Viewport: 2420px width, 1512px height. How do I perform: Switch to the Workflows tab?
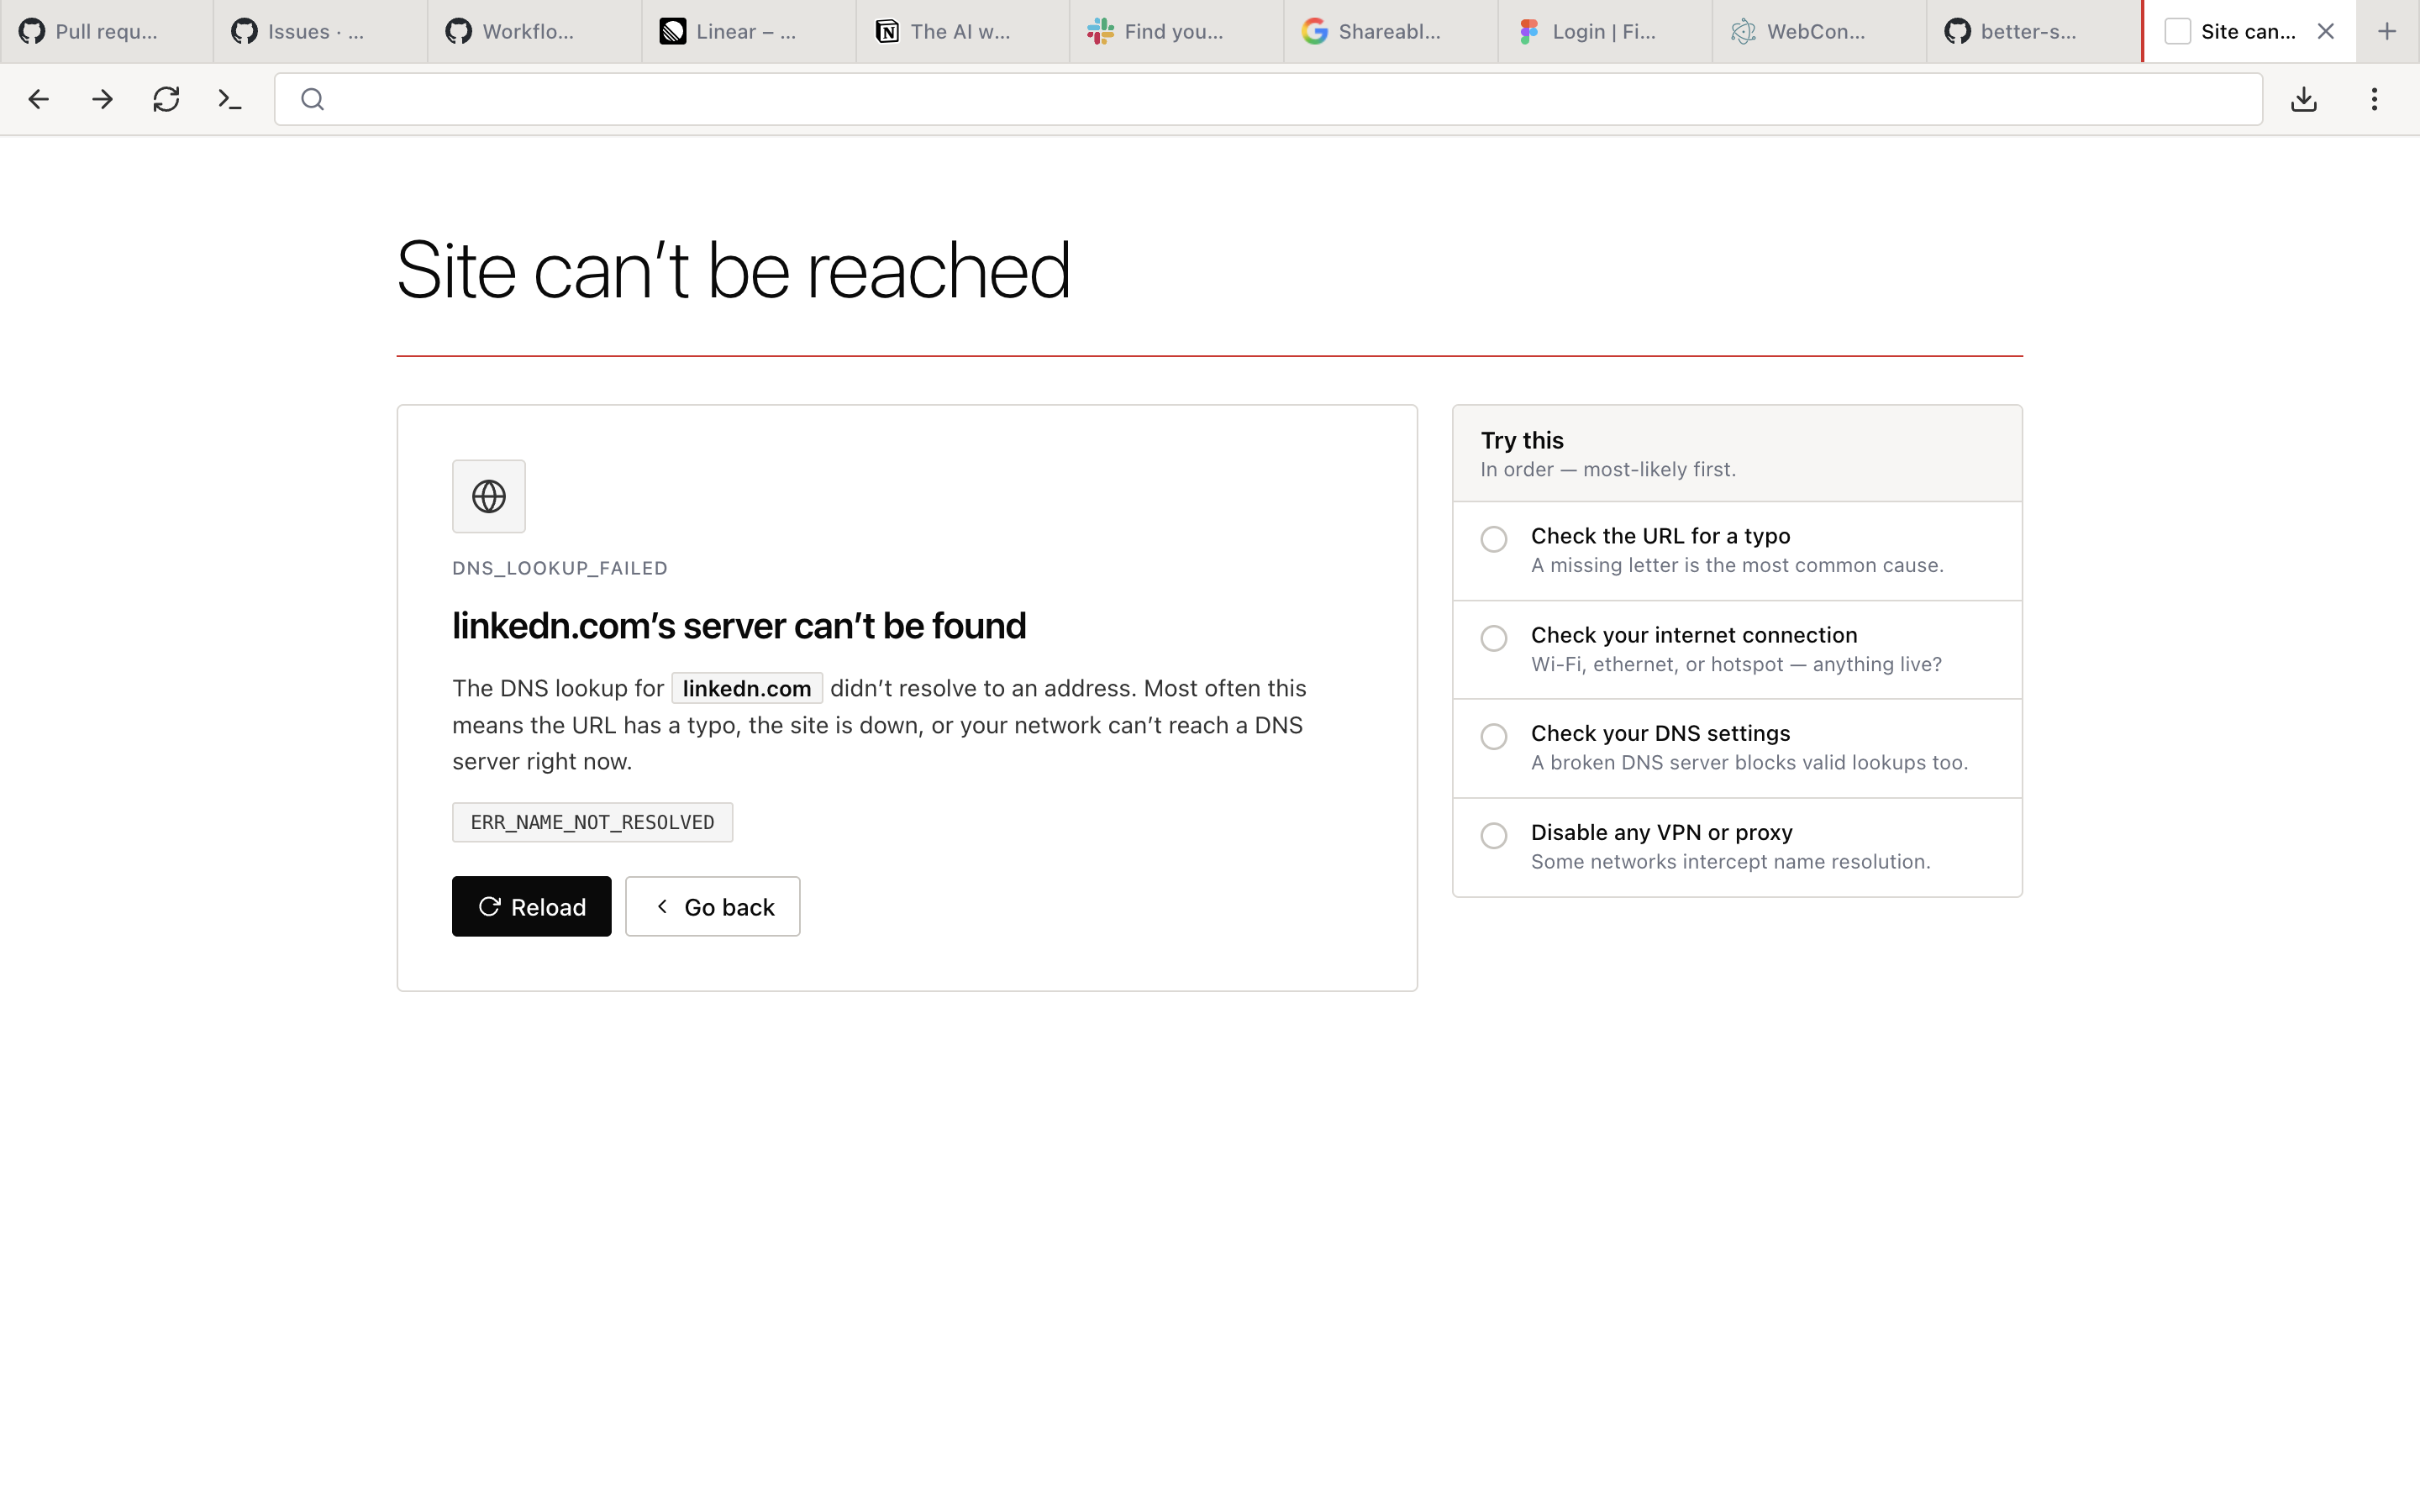[534, 31]
